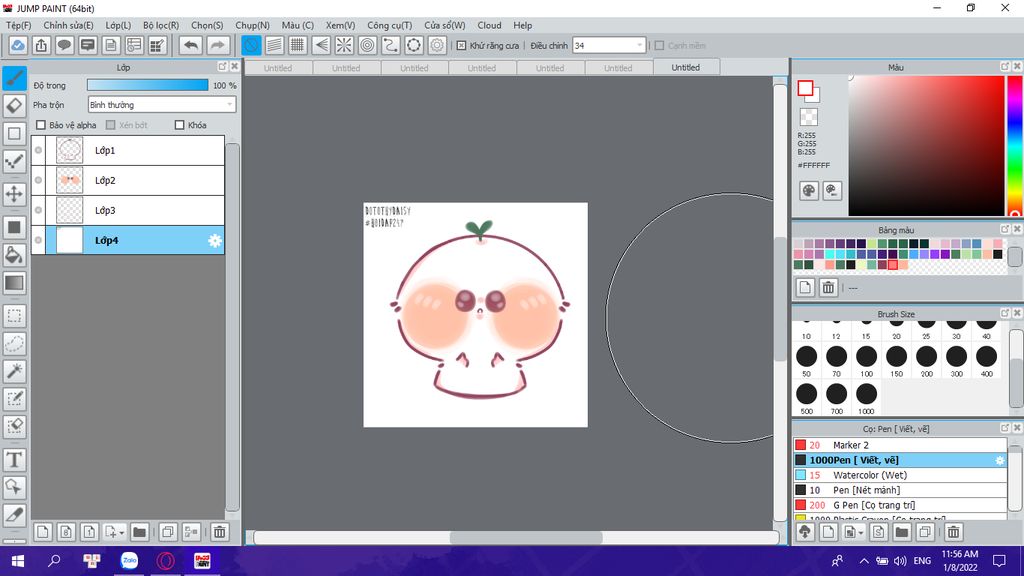Open the Lớp(L) menu

118,25
